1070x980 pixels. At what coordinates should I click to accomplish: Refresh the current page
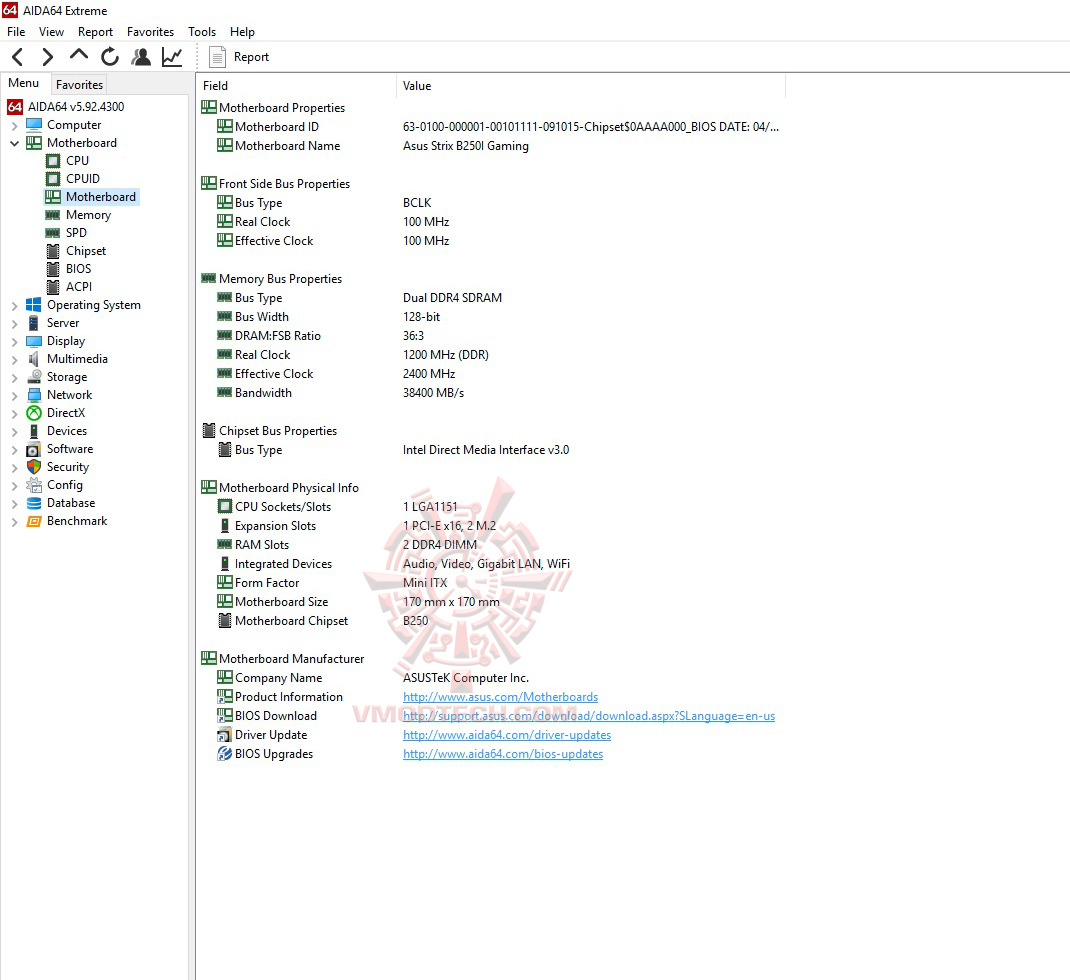(110, 57)
